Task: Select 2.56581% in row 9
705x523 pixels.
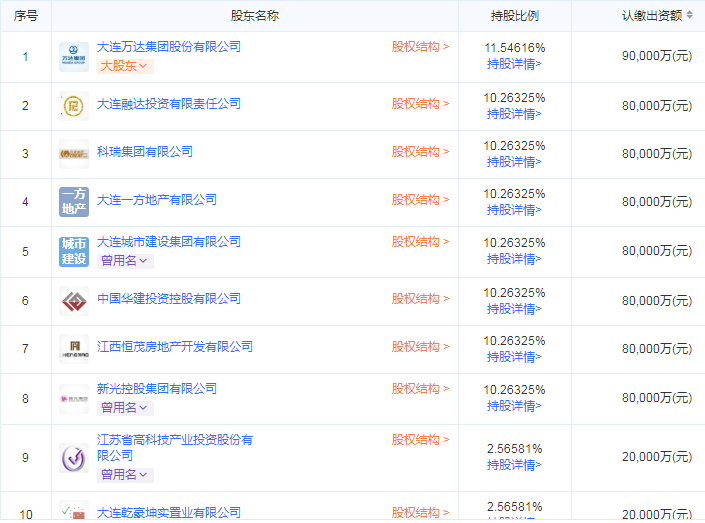Action: (x=515, y=449)
